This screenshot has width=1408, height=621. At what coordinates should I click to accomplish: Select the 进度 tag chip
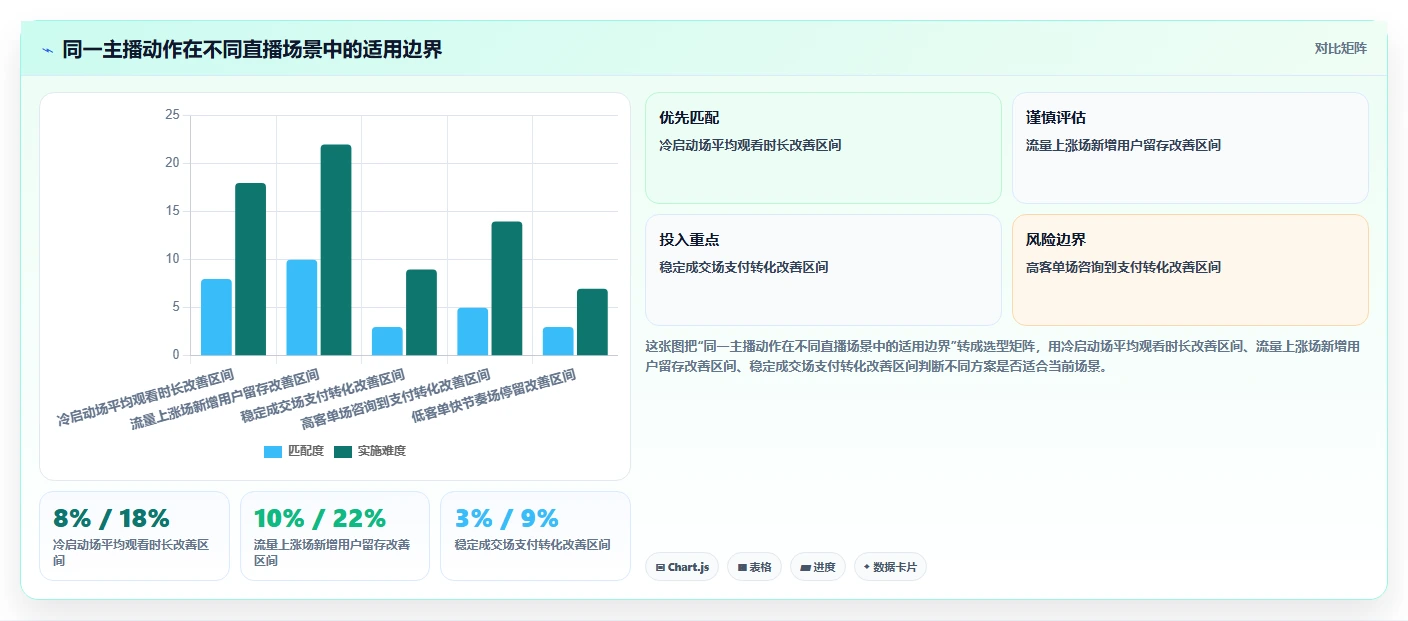(x=818, y=567)
